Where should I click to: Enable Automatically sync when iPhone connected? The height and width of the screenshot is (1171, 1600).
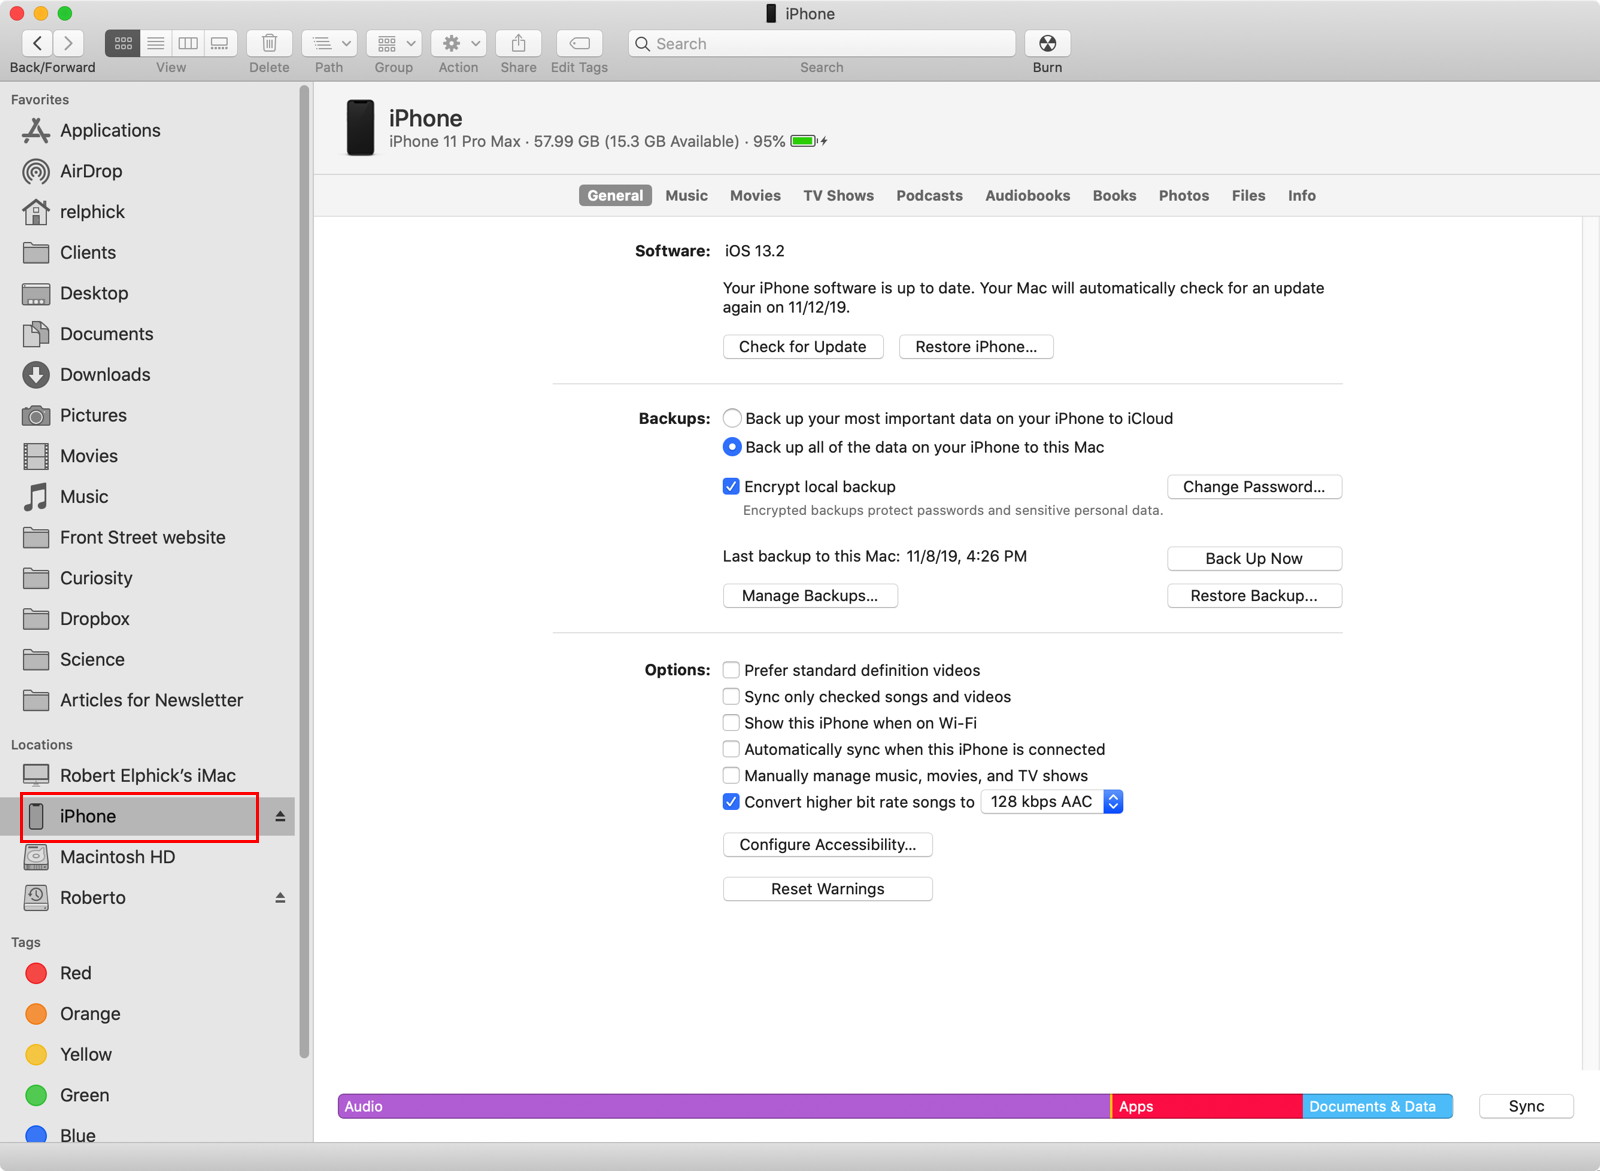pyautogui.click(x=731, y=749)
